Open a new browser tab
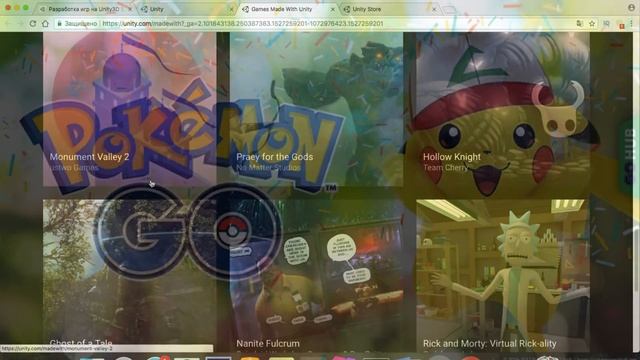This screenshot has height=360, width=640. click(x=449, y=9)
